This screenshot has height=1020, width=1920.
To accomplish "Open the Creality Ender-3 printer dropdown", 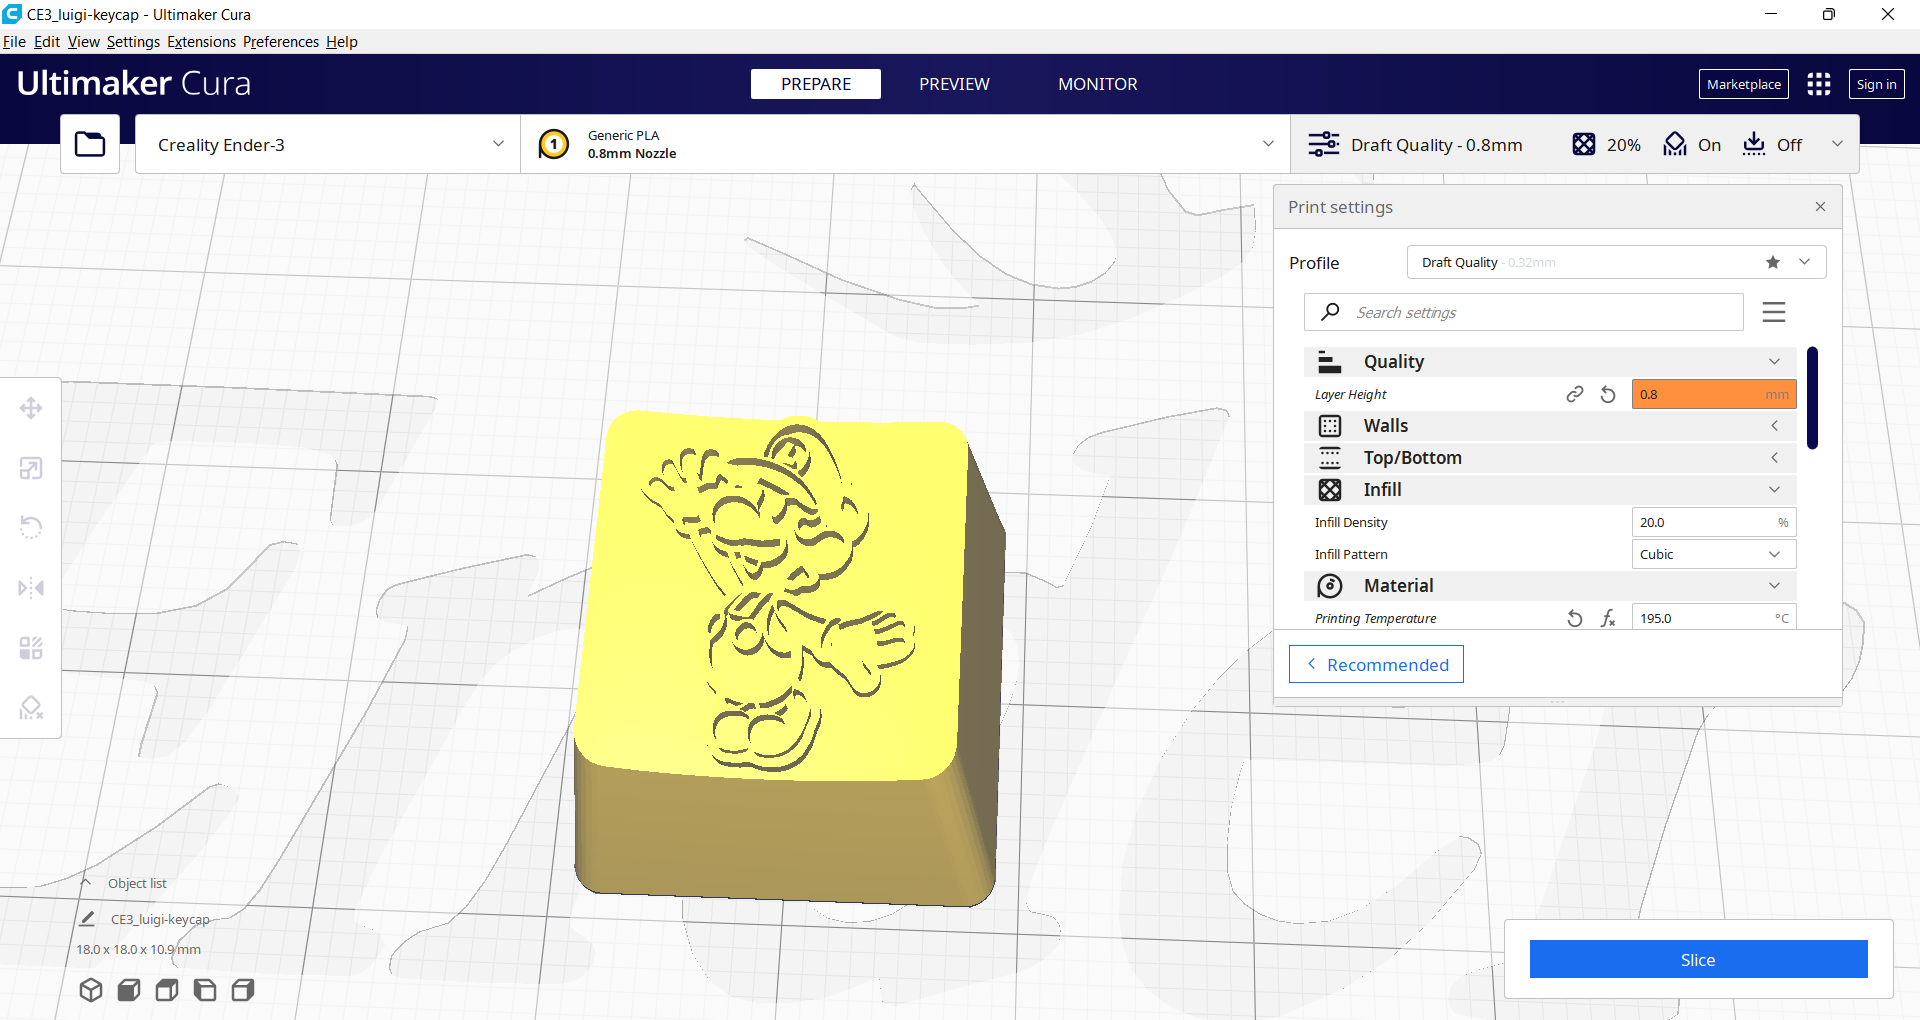I will pyautogui.click(x=328, y=144).
